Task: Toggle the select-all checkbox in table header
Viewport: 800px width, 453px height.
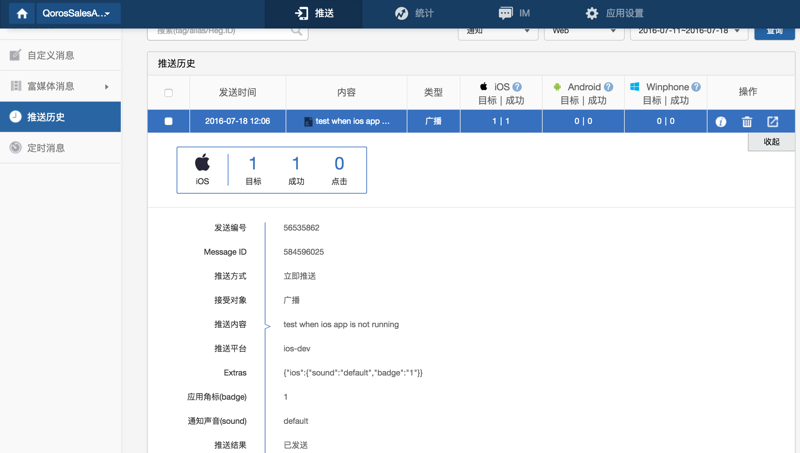Action: point(168,93)
